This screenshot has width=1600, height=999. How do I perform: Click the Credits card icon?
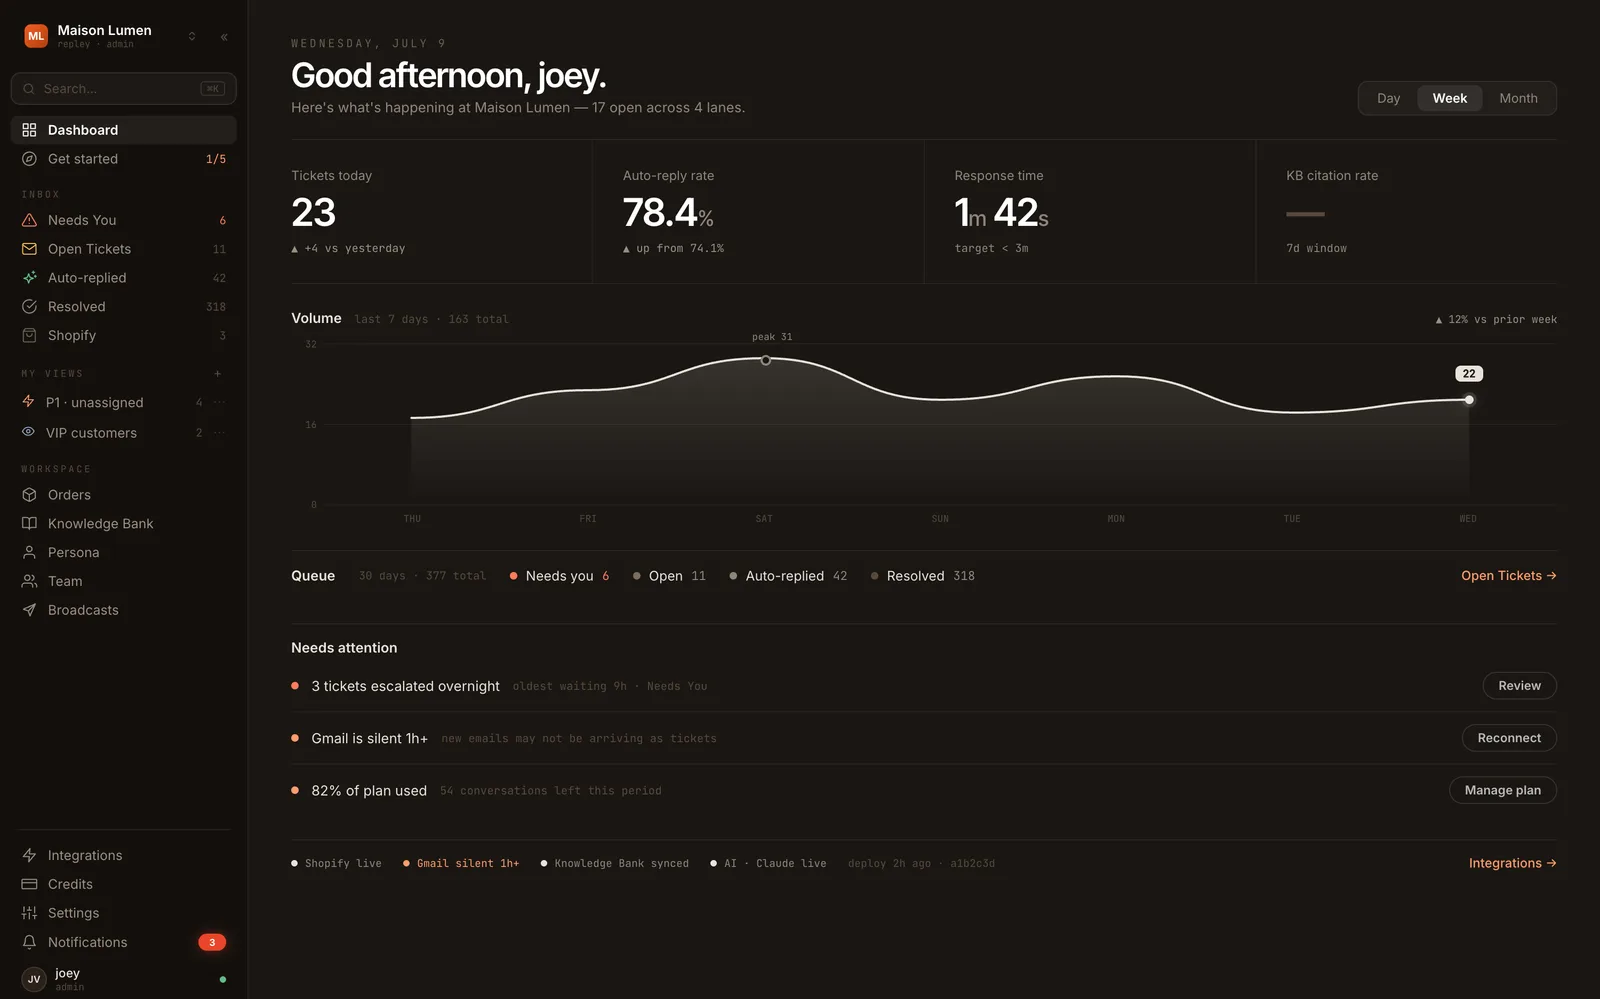[x=29, y=884]
